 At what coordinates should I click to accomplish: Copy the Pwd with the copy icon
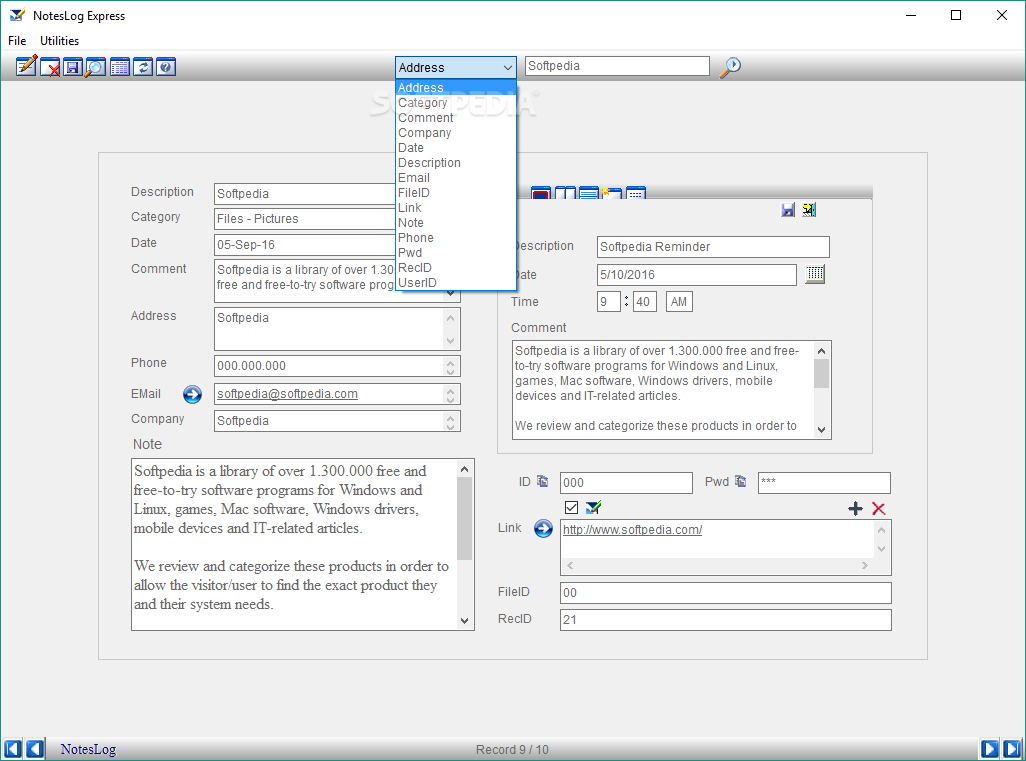click(x=741, y=481)
